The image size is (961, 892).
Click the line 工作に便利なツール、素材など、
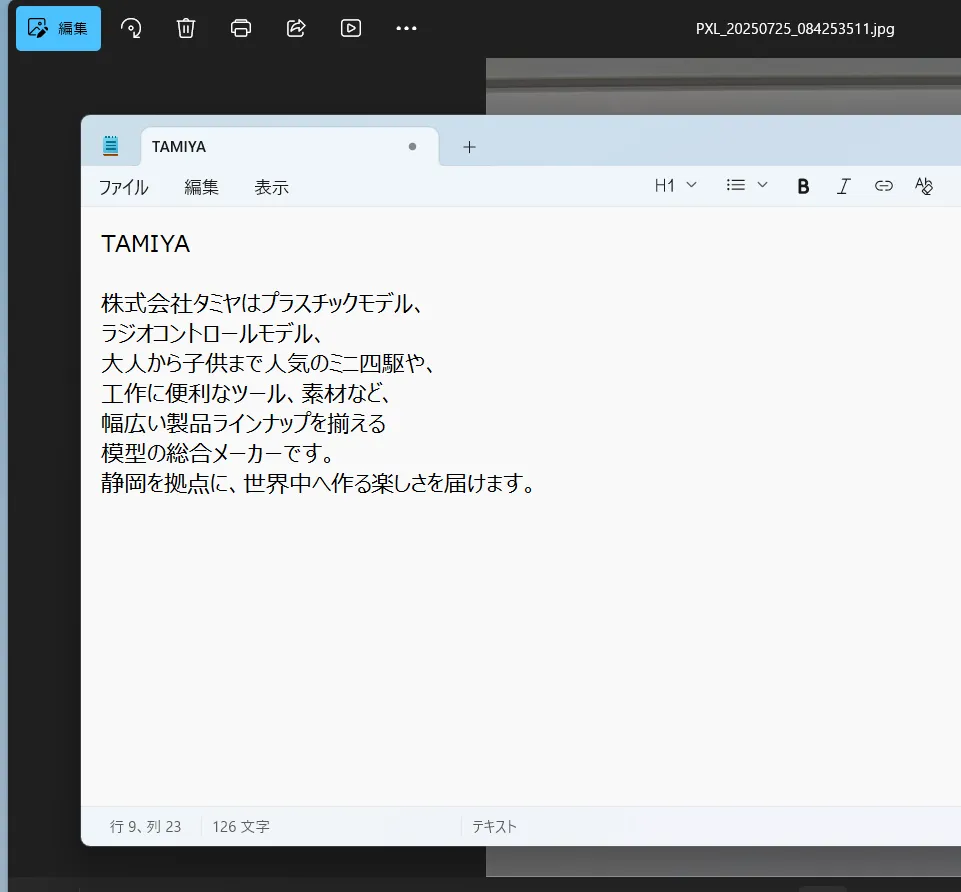tap(246, 394)
